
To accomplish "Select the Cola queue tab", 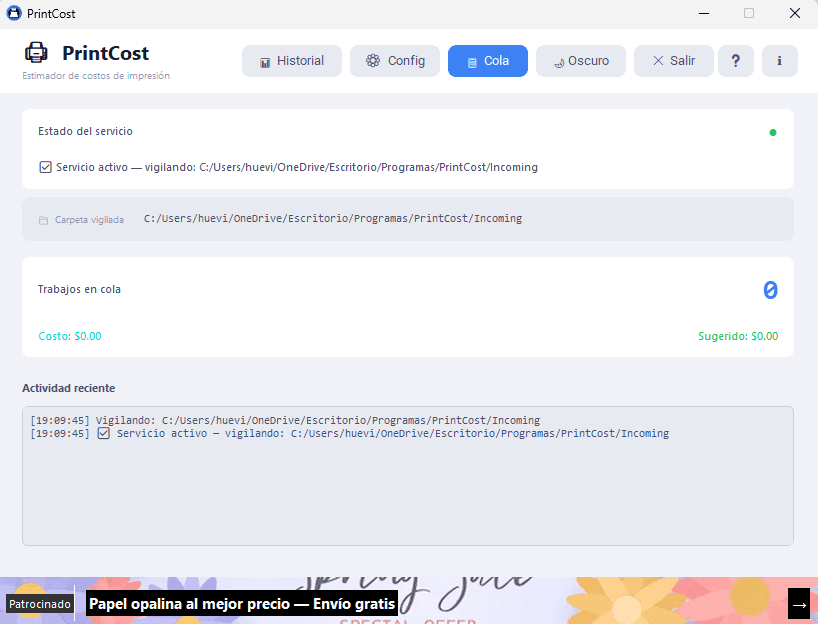I will [x=487, y=61].
